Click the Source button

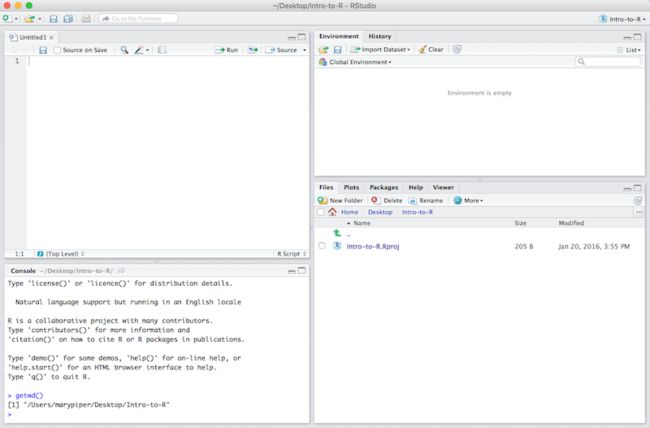281,50
